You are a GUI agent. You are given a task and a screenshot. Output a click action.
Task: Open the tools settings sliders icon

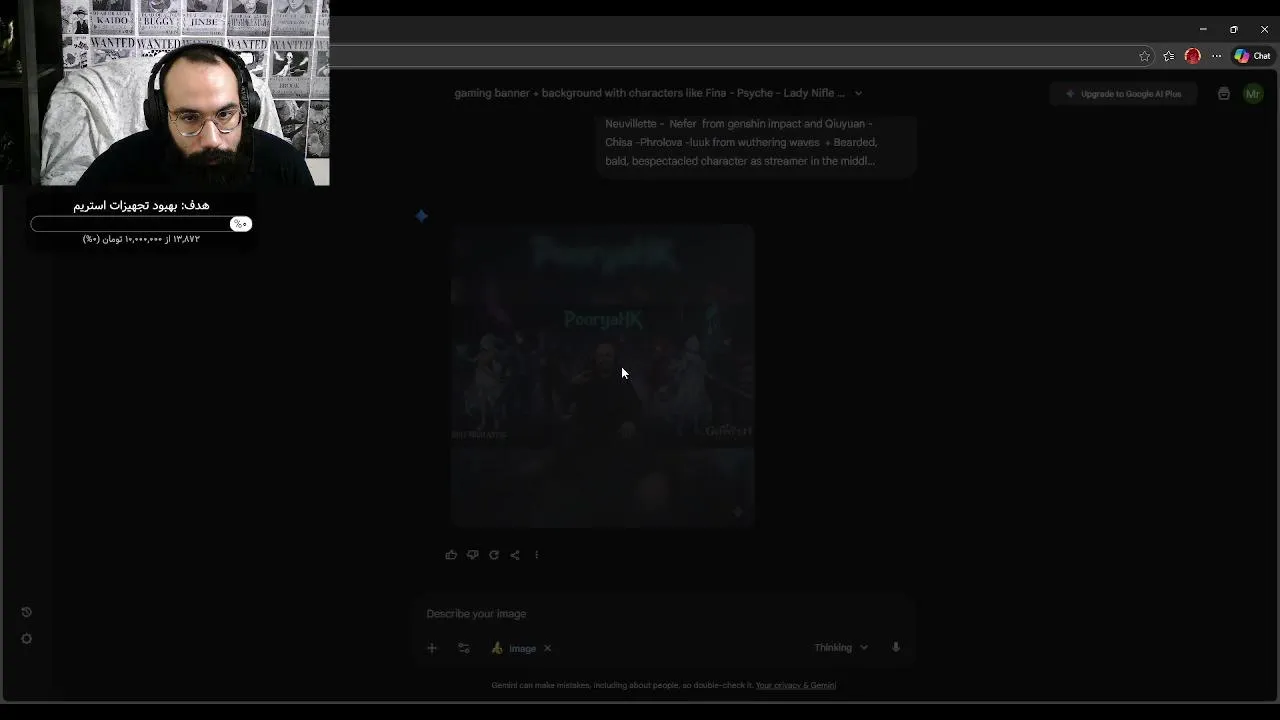(464, 648)
